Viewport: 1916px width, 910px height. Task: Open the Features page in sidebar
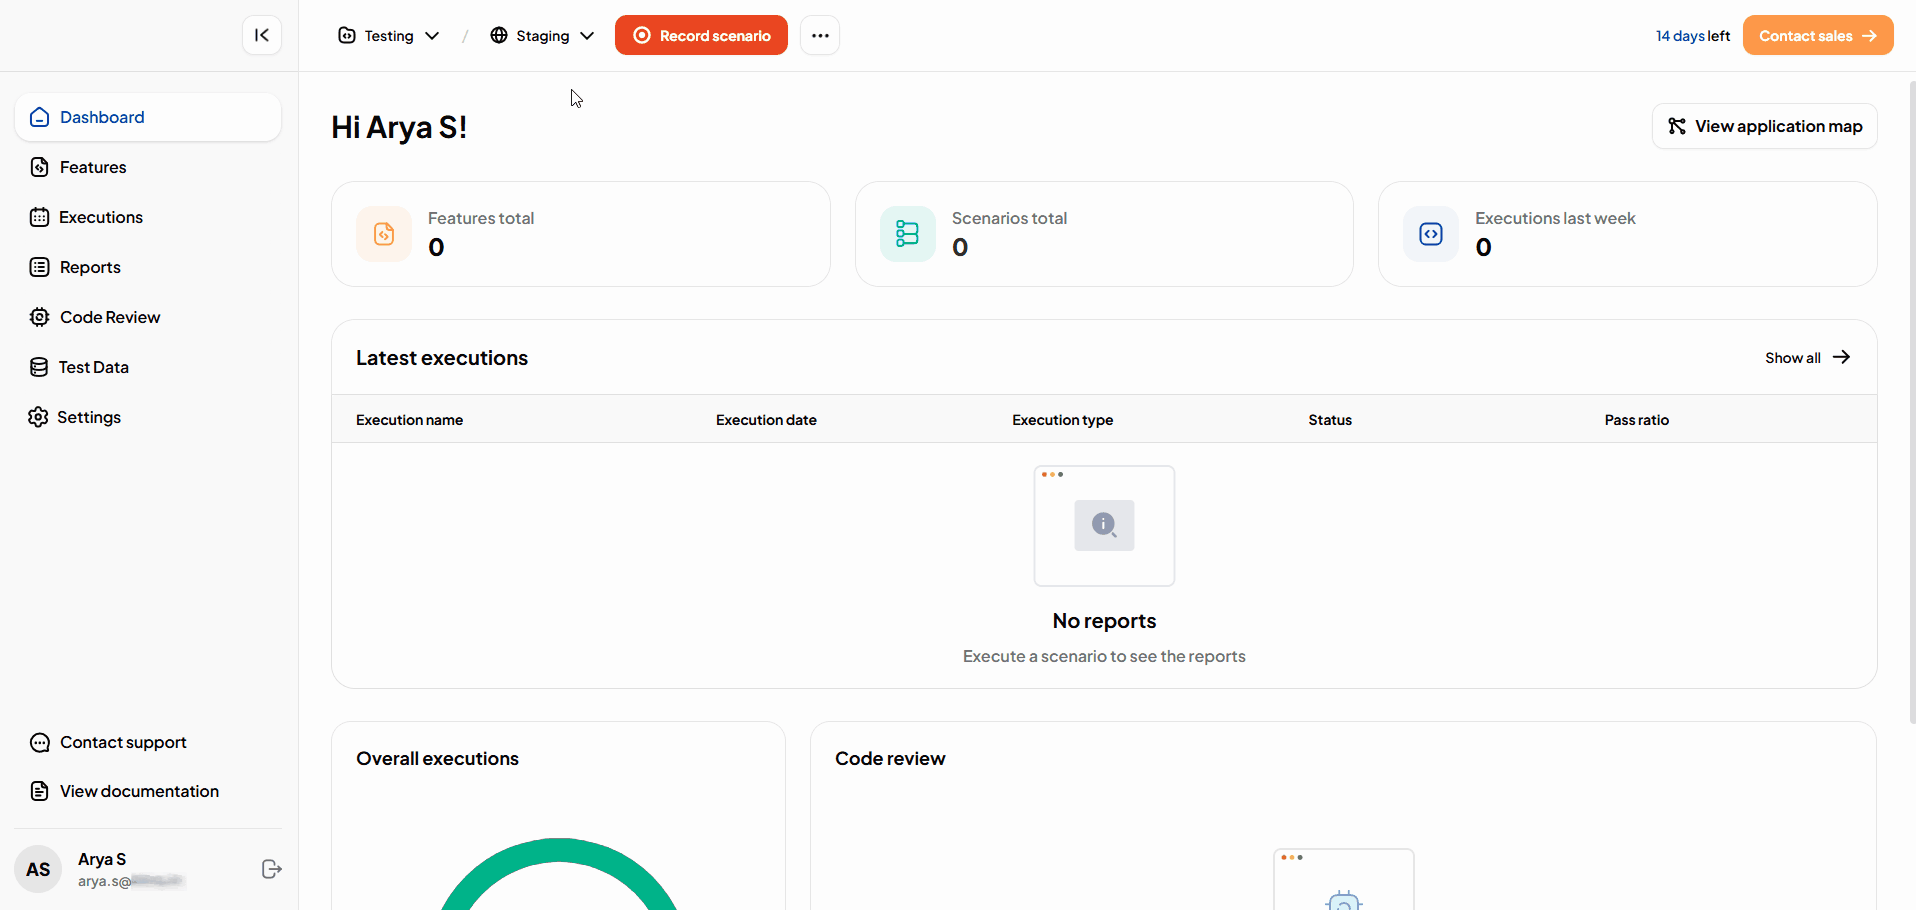(x=93, y=167)
